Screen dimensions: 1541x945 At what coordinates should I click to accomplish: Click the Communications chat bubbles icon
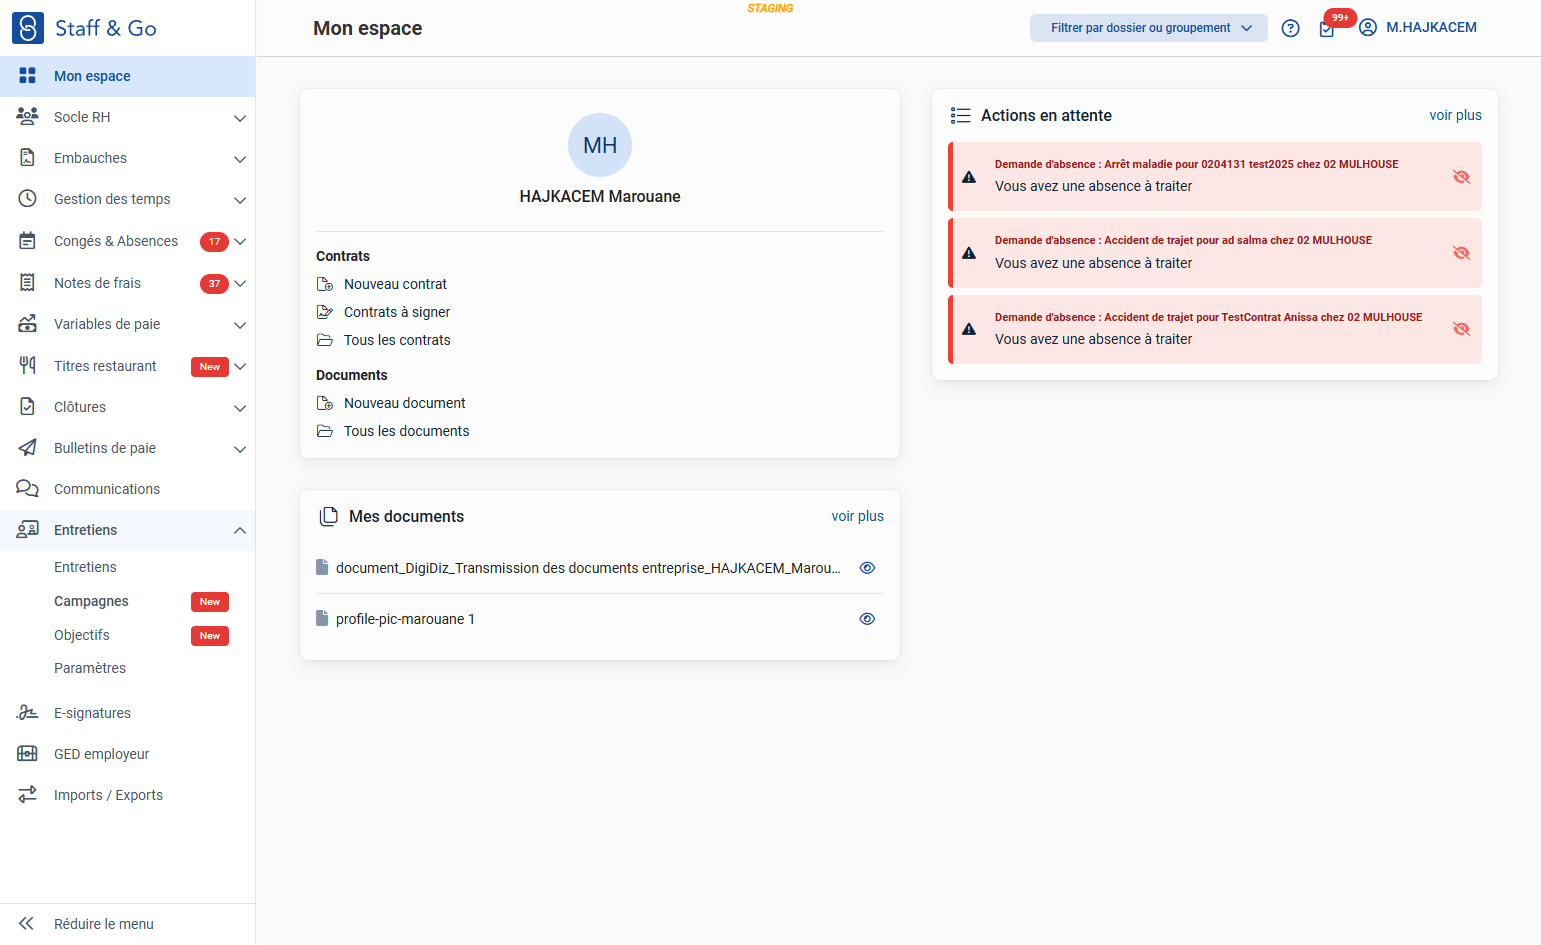point(27,489)
